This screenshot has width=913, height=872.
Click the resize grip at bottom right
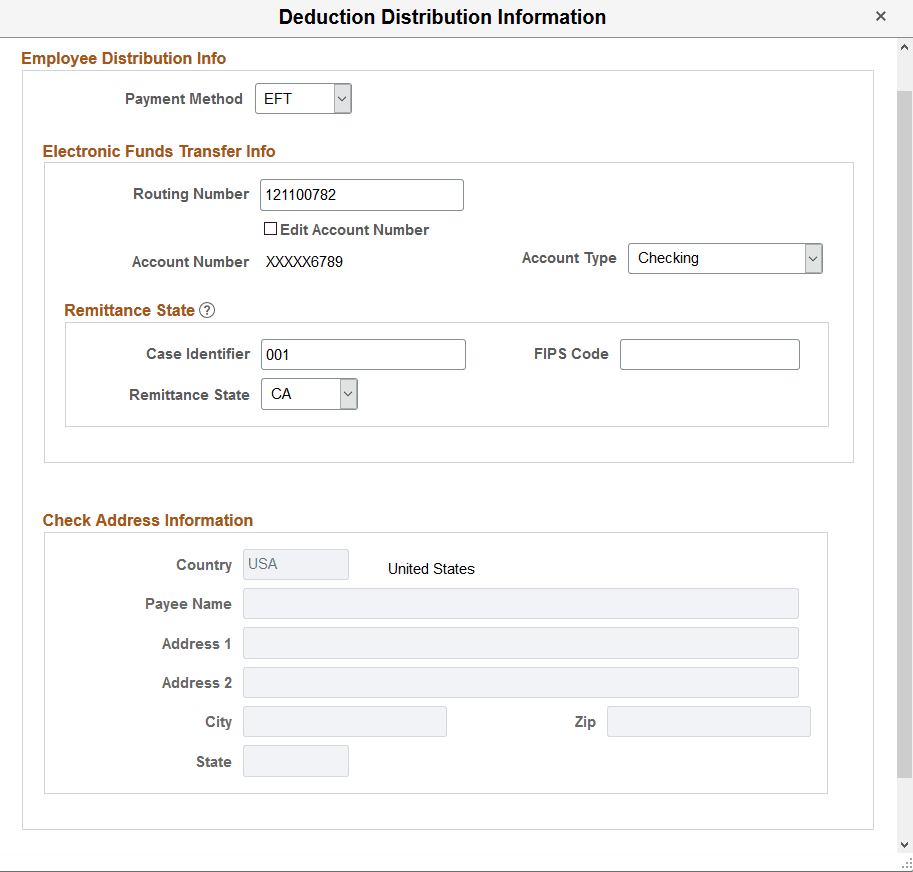tap(907, 866)
